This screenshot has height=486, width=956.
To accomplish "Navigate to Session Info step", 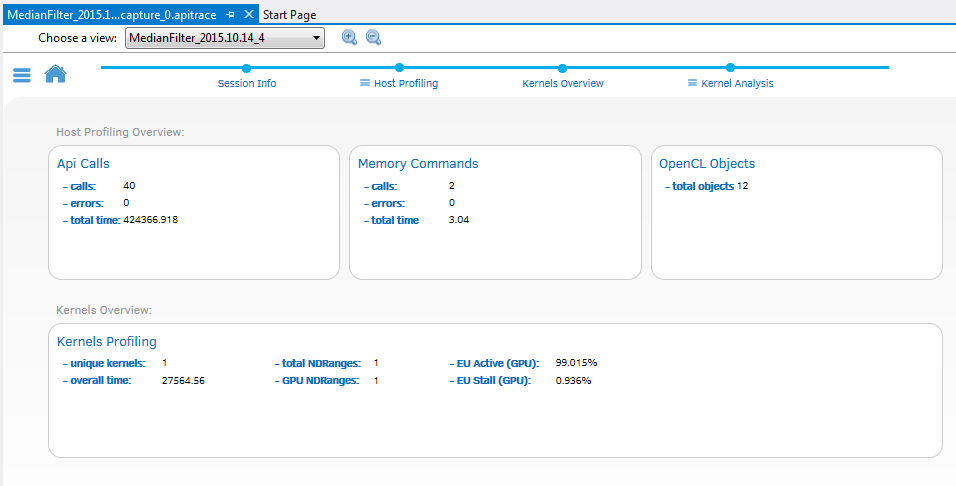I will click(x=247, y=83).
